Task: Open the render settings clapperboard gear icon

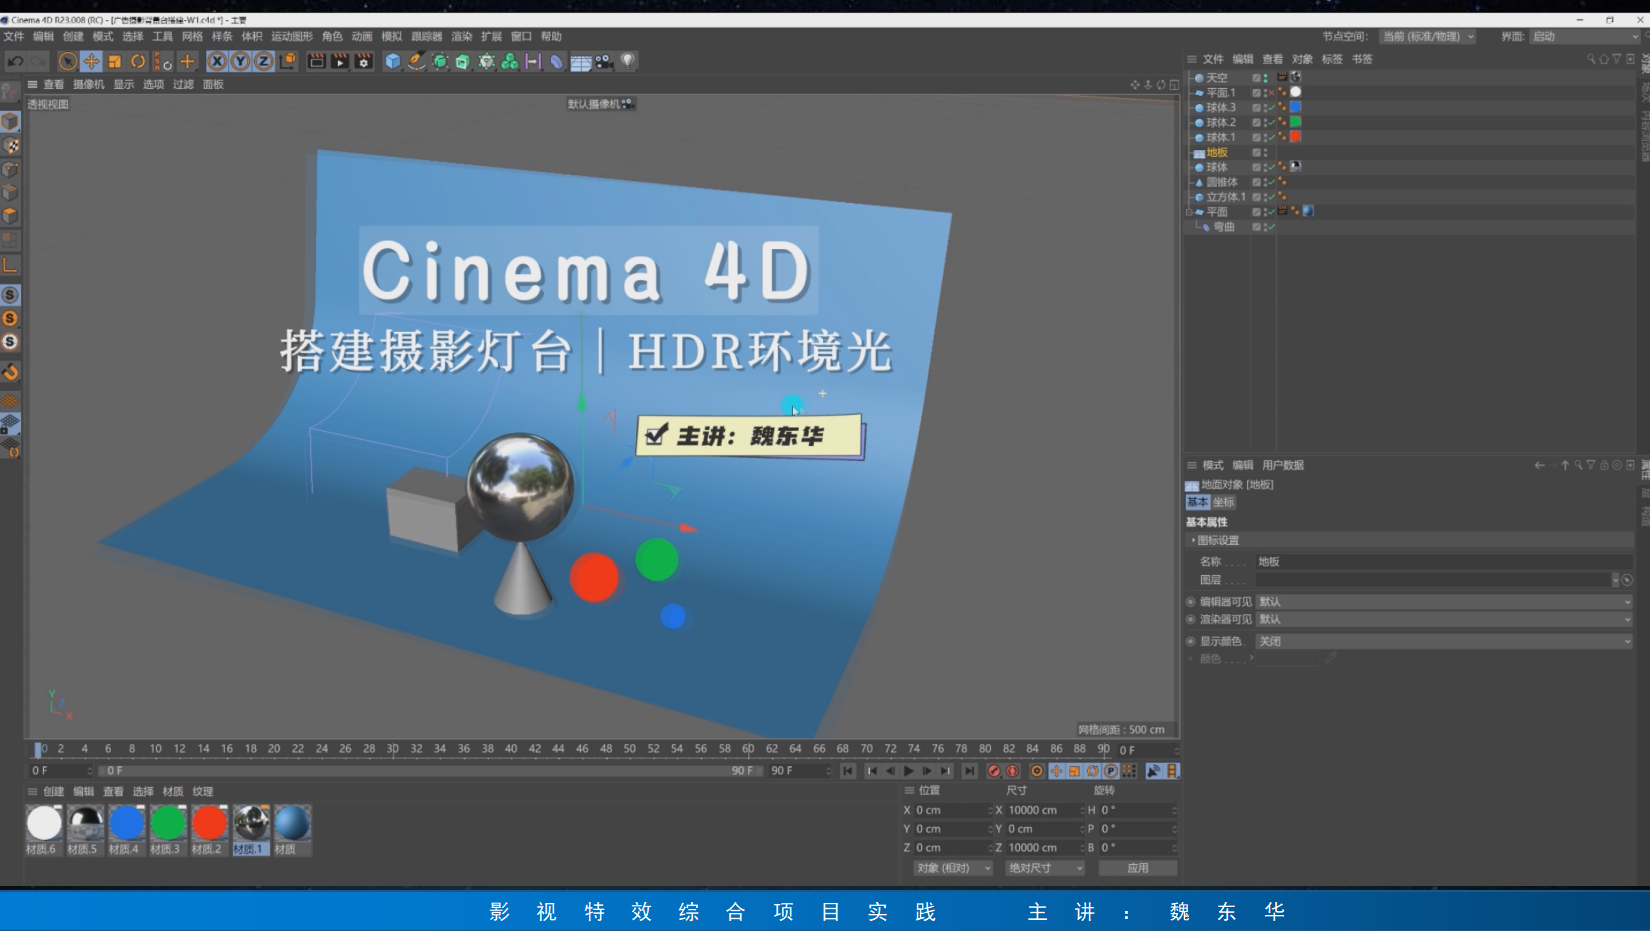Action: point(364,61)
